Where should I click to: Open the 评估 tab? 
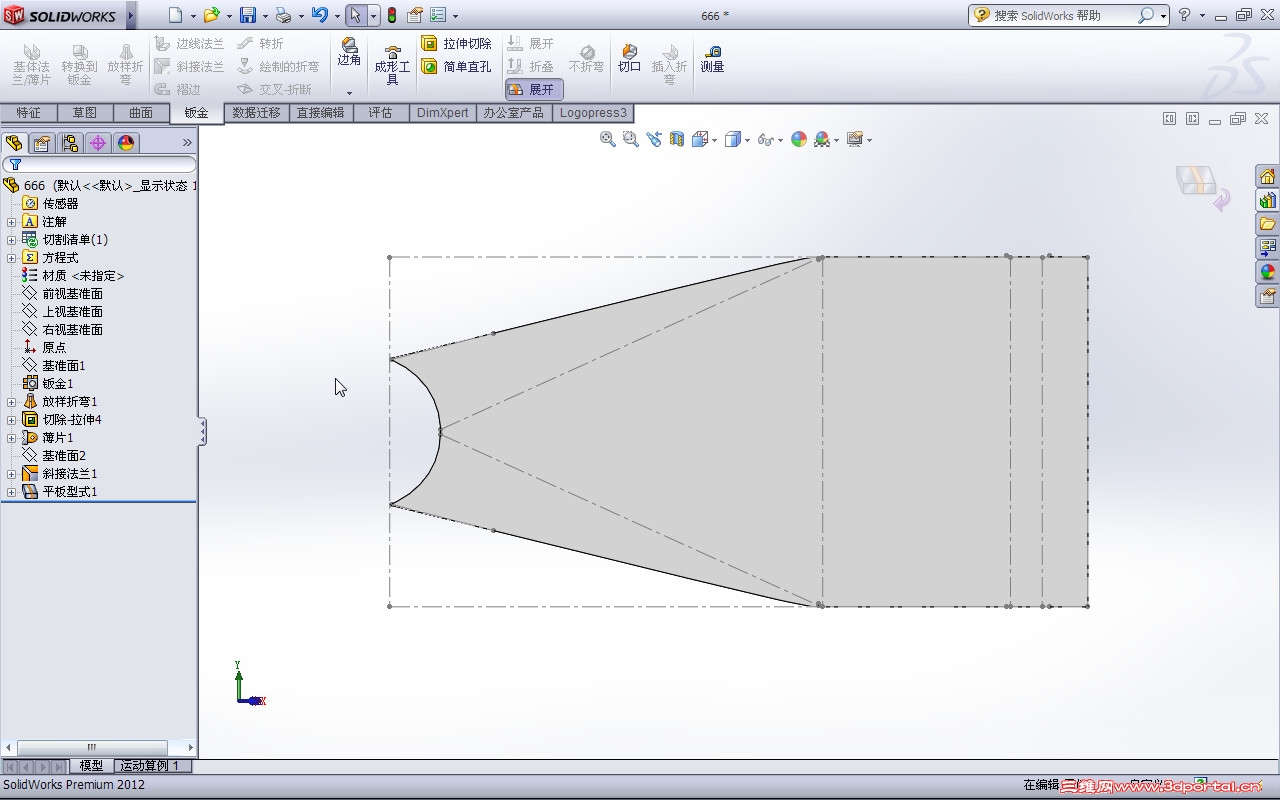(380, 113)
